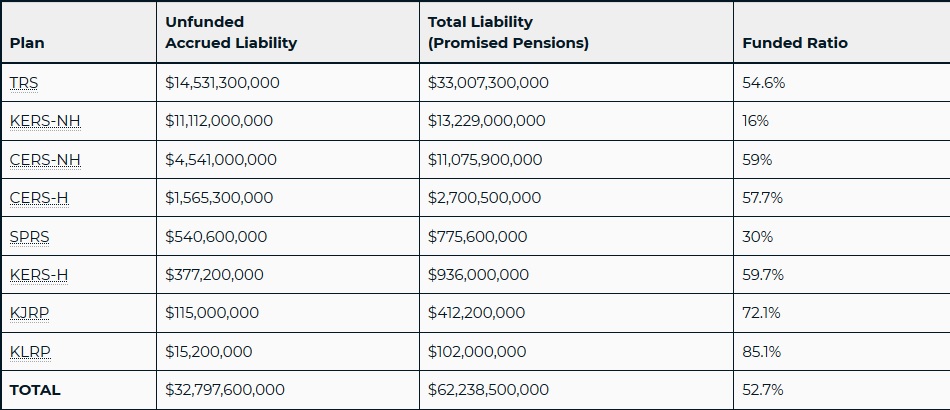
Task: Select the KERS-H plan abbreviation
Action: click(x=39, y=275)
